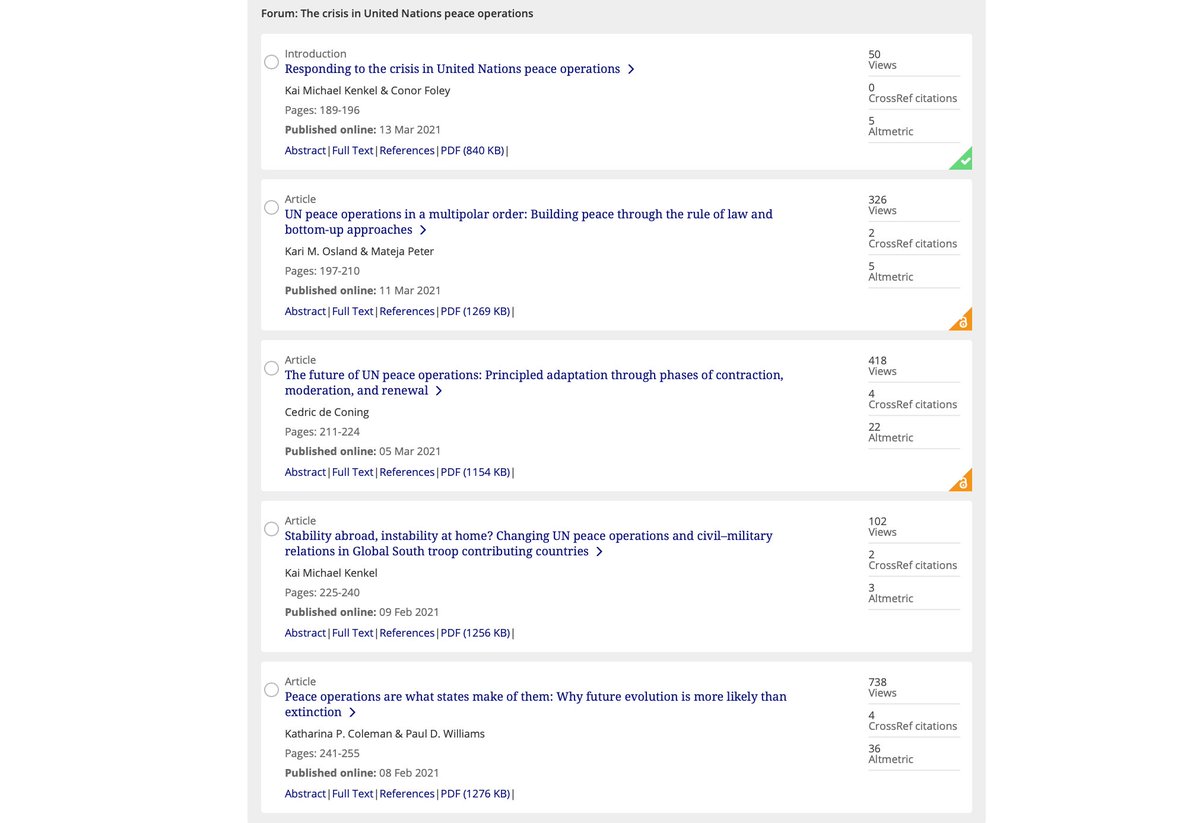This screenshot has width=1200, height=823.
Task: Click '50 Views' metric on Introduction card
Action: pyautogui.click(x=883, y=60)
